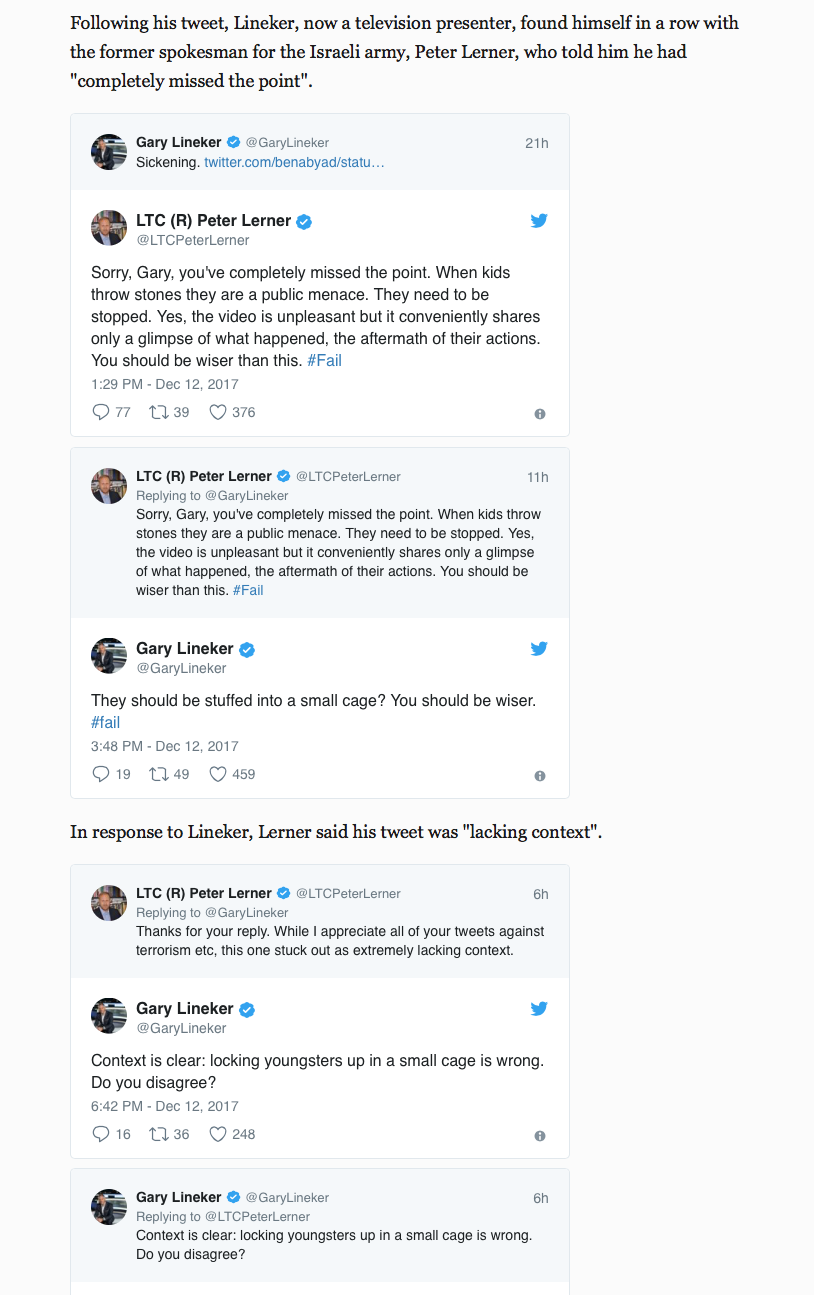Image resolution: width=814 pixels, height=1295 pixels.
Task: Click the reply icon on the 1:29 PM tweet
Action: (x=100, y=412)
